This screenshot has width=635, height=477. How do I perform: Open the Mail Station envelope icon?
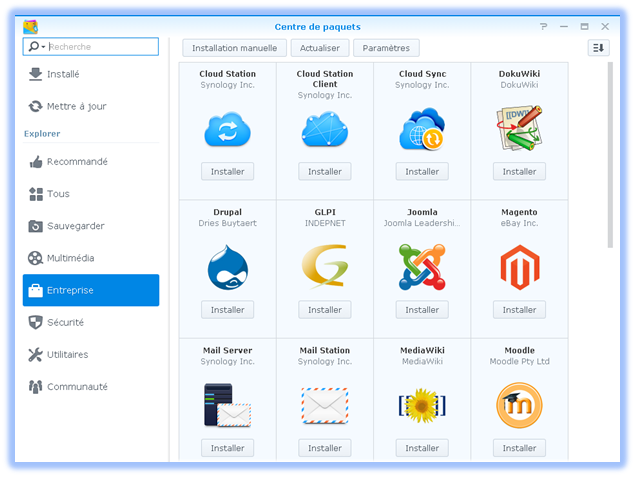325,406
